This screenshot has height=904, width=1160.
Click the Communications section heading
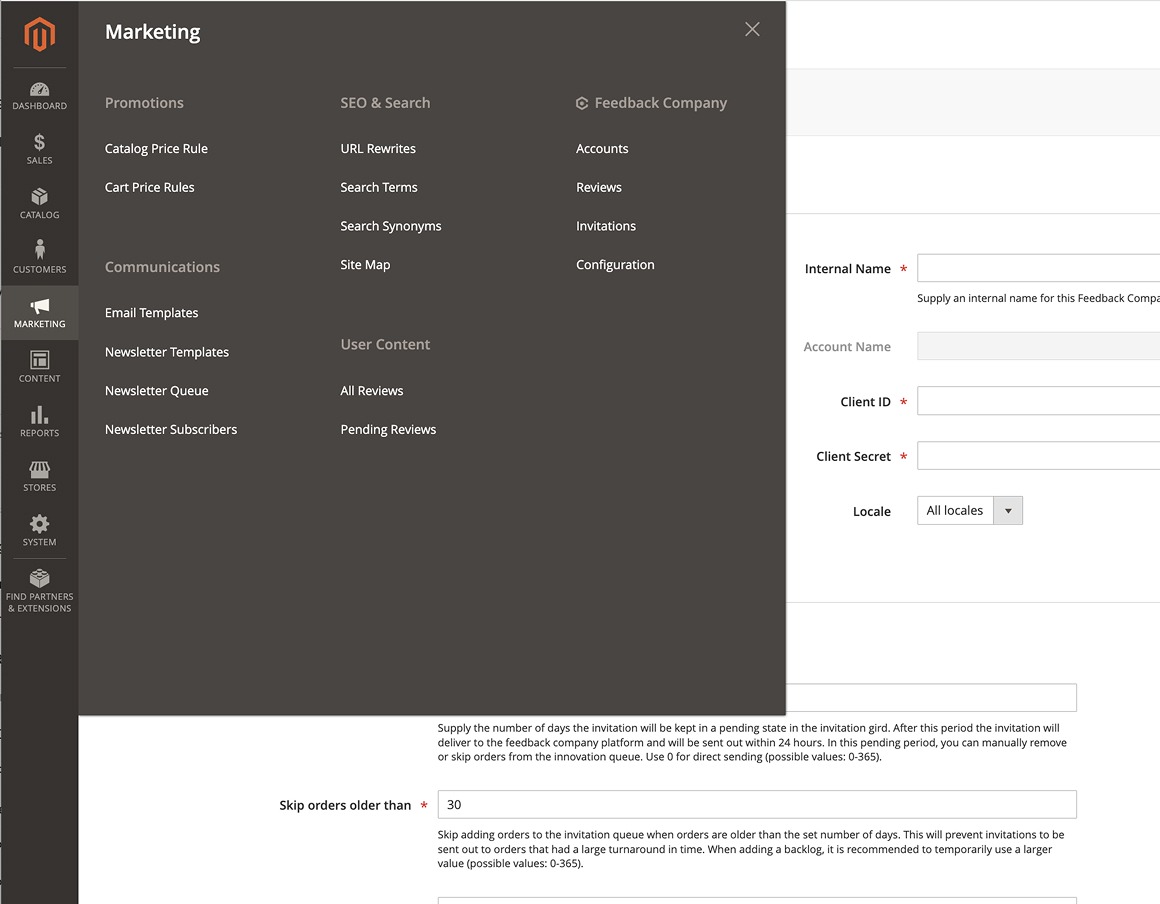pyautogui.click(x=162, y=267)
